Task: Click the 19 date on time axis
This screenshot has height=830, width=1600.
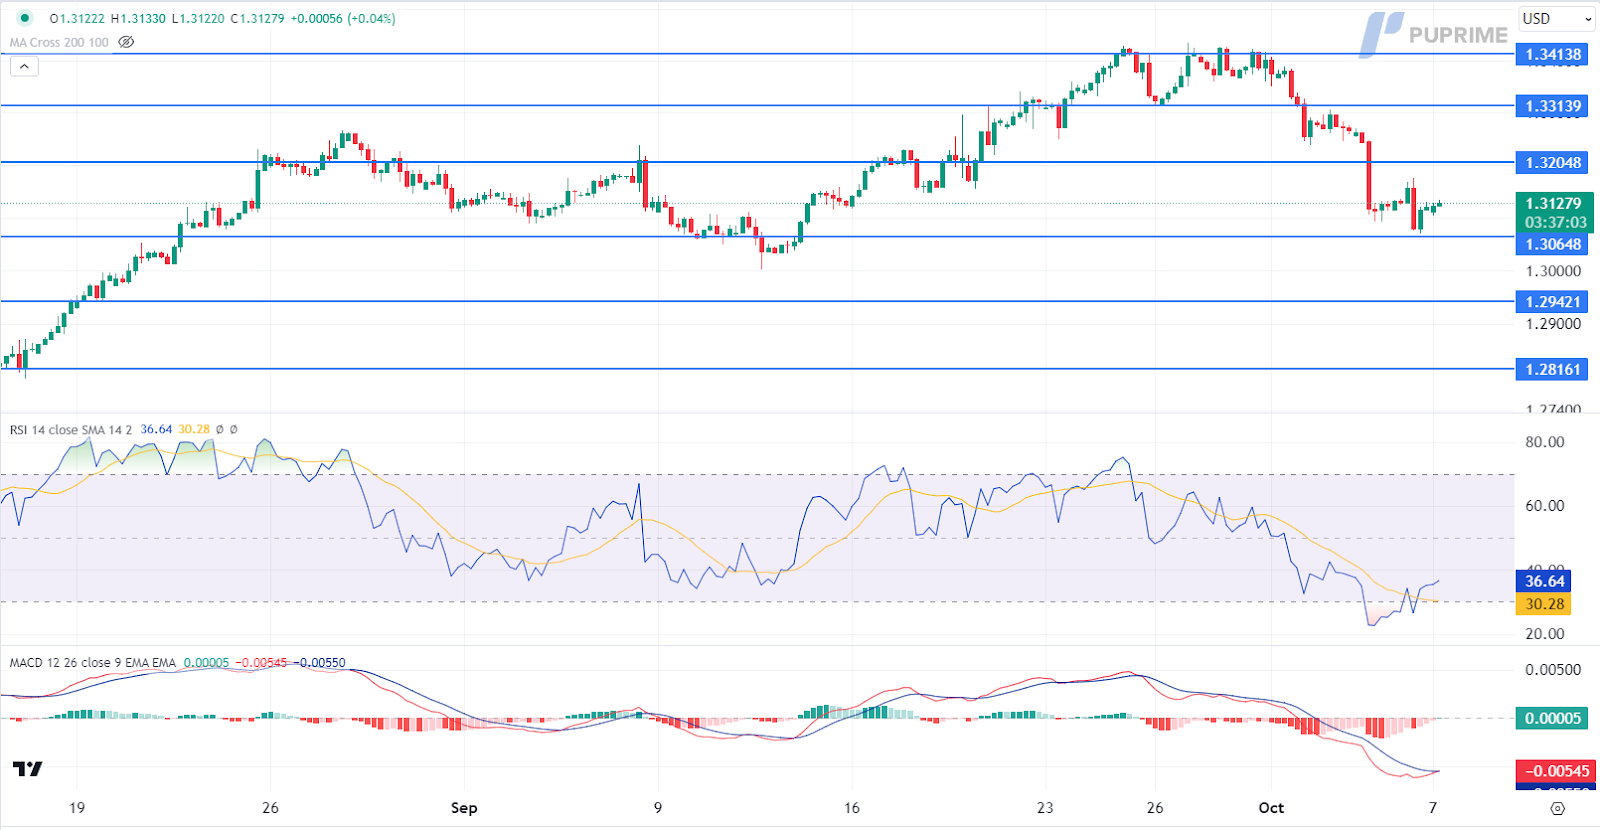Action: point(77,808)
